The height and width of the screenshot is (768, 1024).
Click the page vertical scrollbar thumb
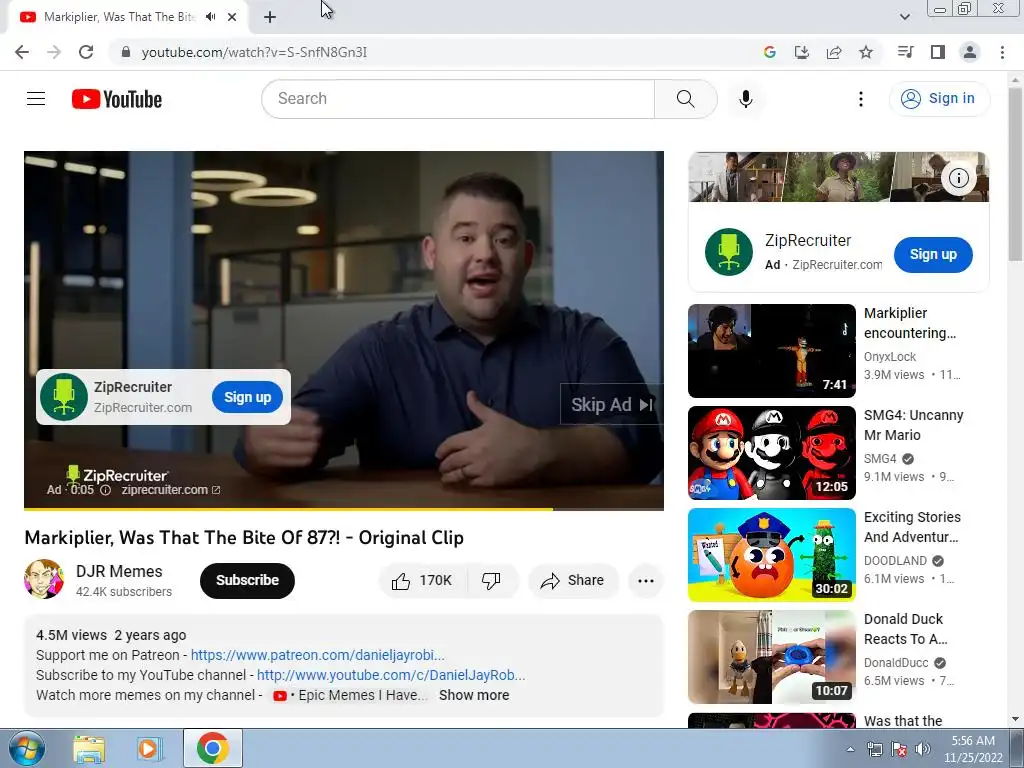point(1015,173)
